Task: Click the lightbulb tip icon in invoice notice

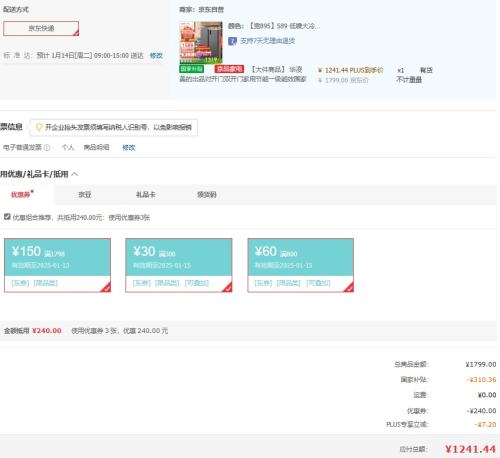Action: [x=39, y=127]
